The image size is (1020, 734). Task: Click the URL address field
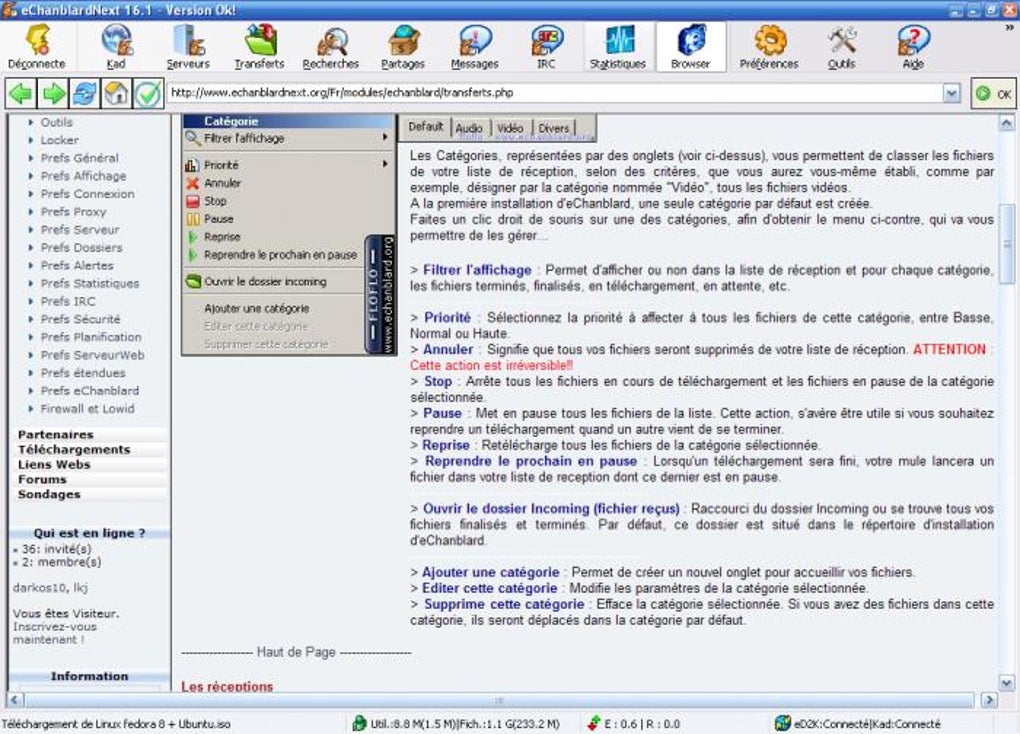556,93
